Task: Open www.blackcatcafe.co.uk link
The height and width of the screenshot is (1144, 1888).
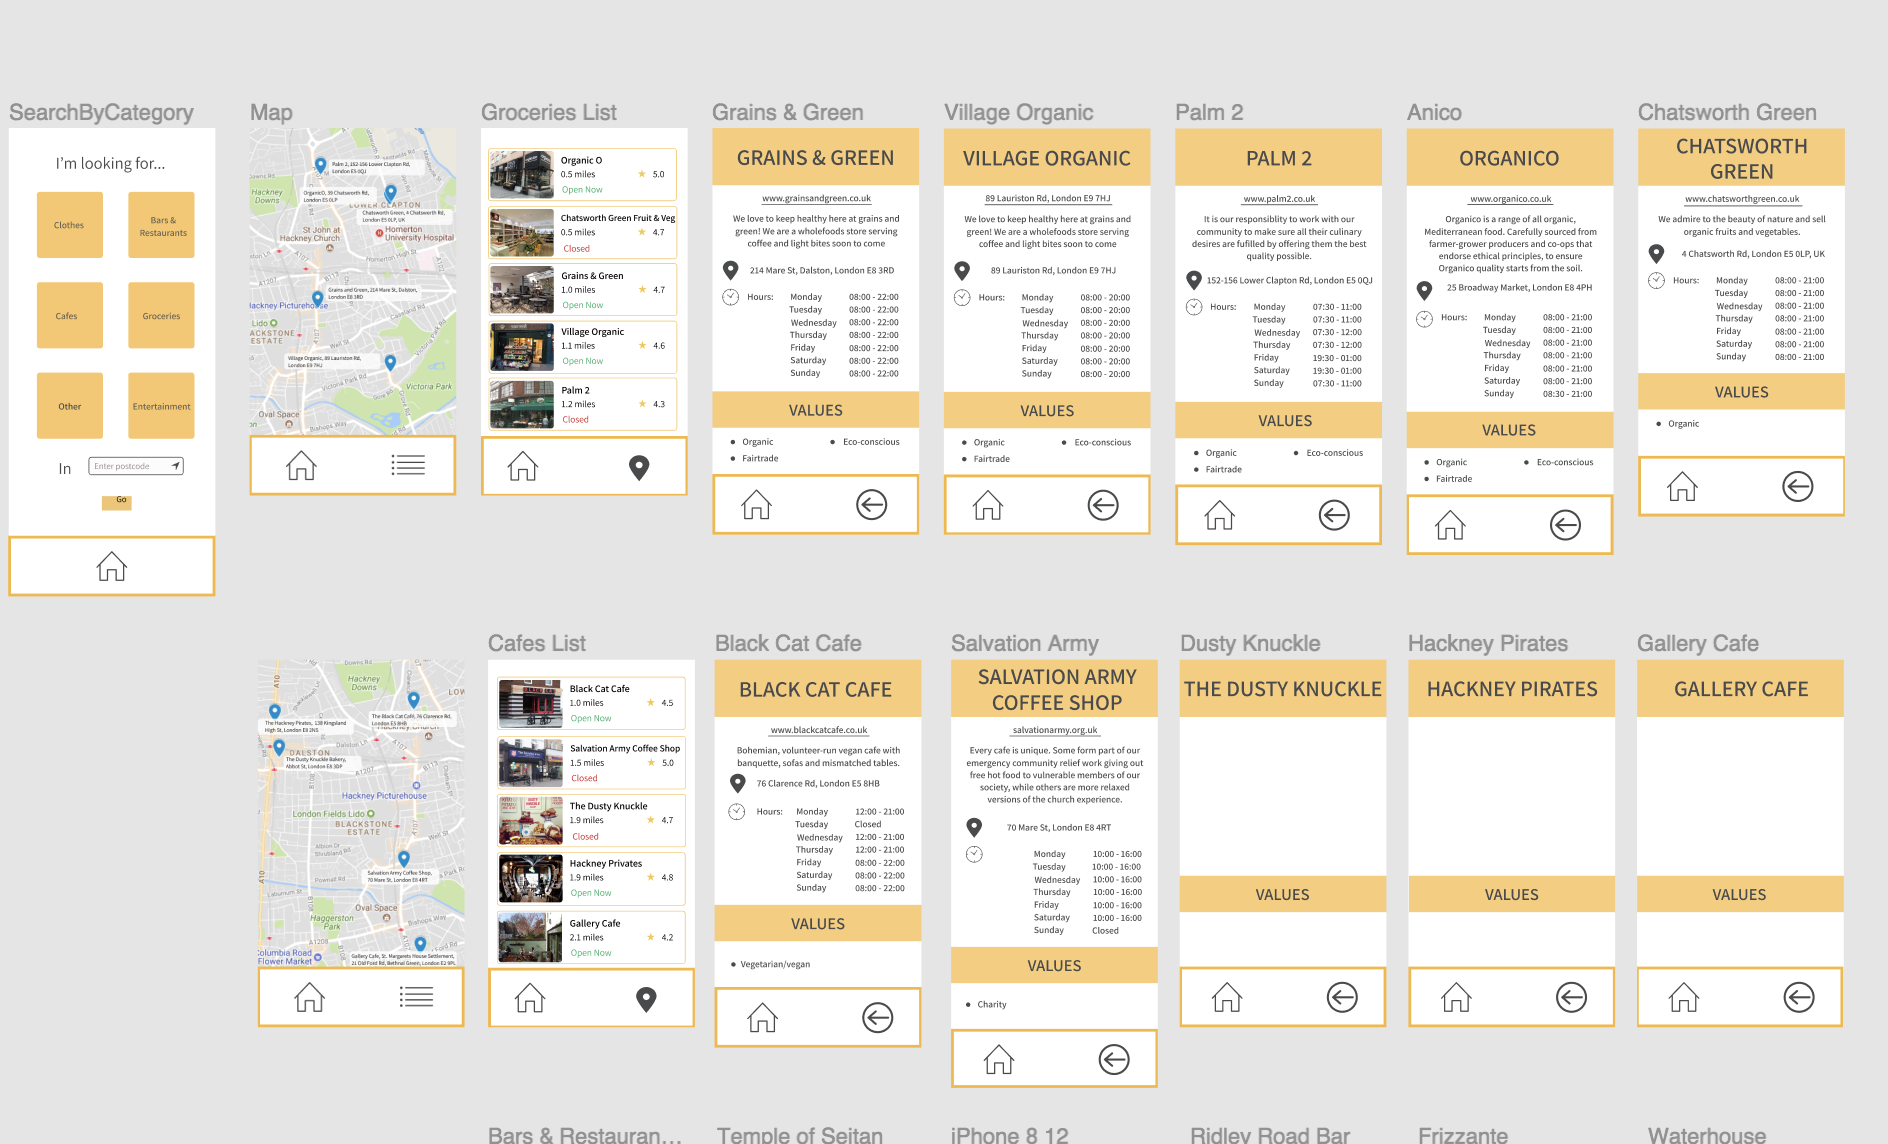Action: [x=819, y=729]
